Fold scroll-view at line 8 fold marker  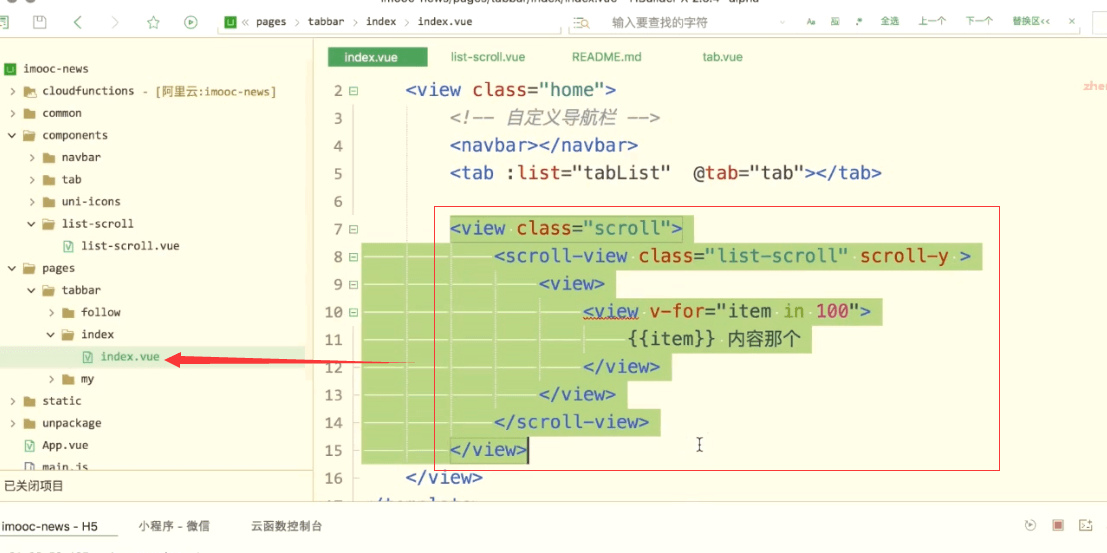[354, 257]
